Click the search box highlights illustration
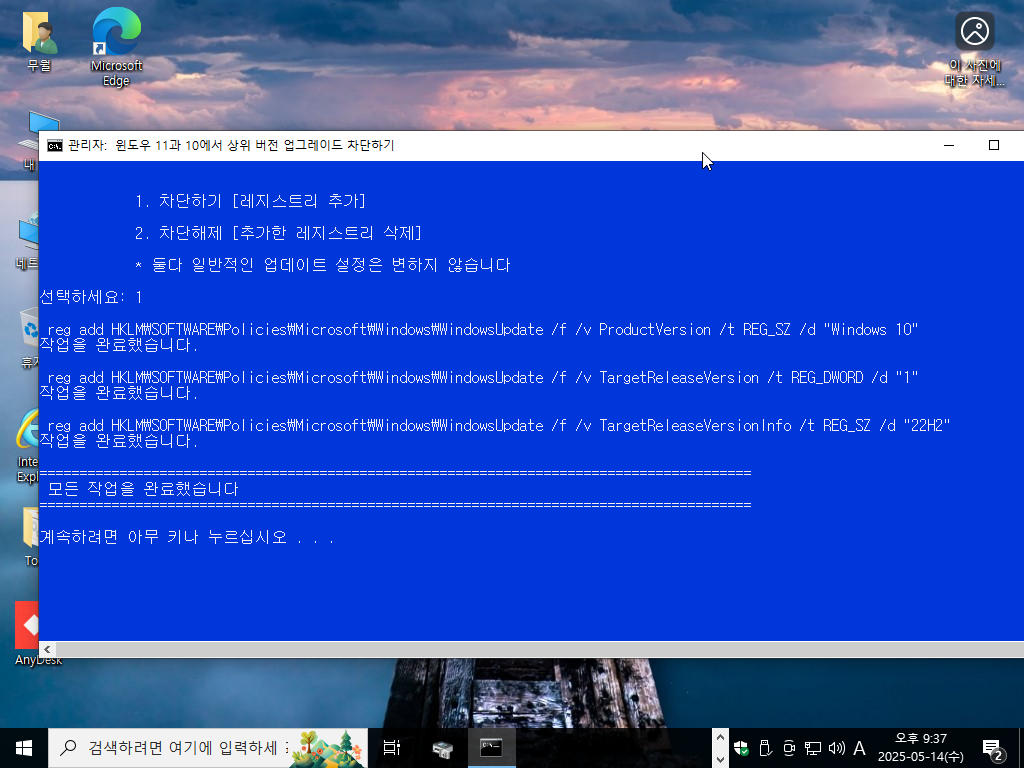This screenshot has width=1024, height=768. point(328,748)
